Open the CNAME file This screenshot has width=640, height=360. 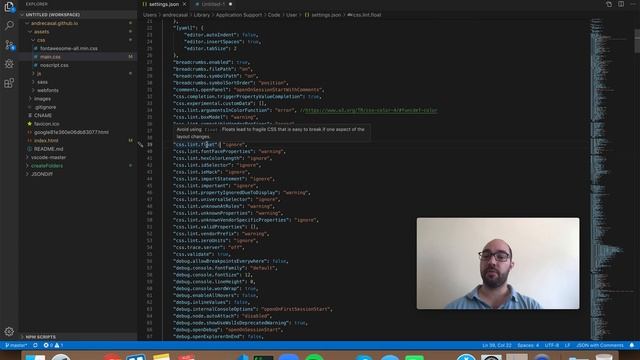(x=78, y=116)
